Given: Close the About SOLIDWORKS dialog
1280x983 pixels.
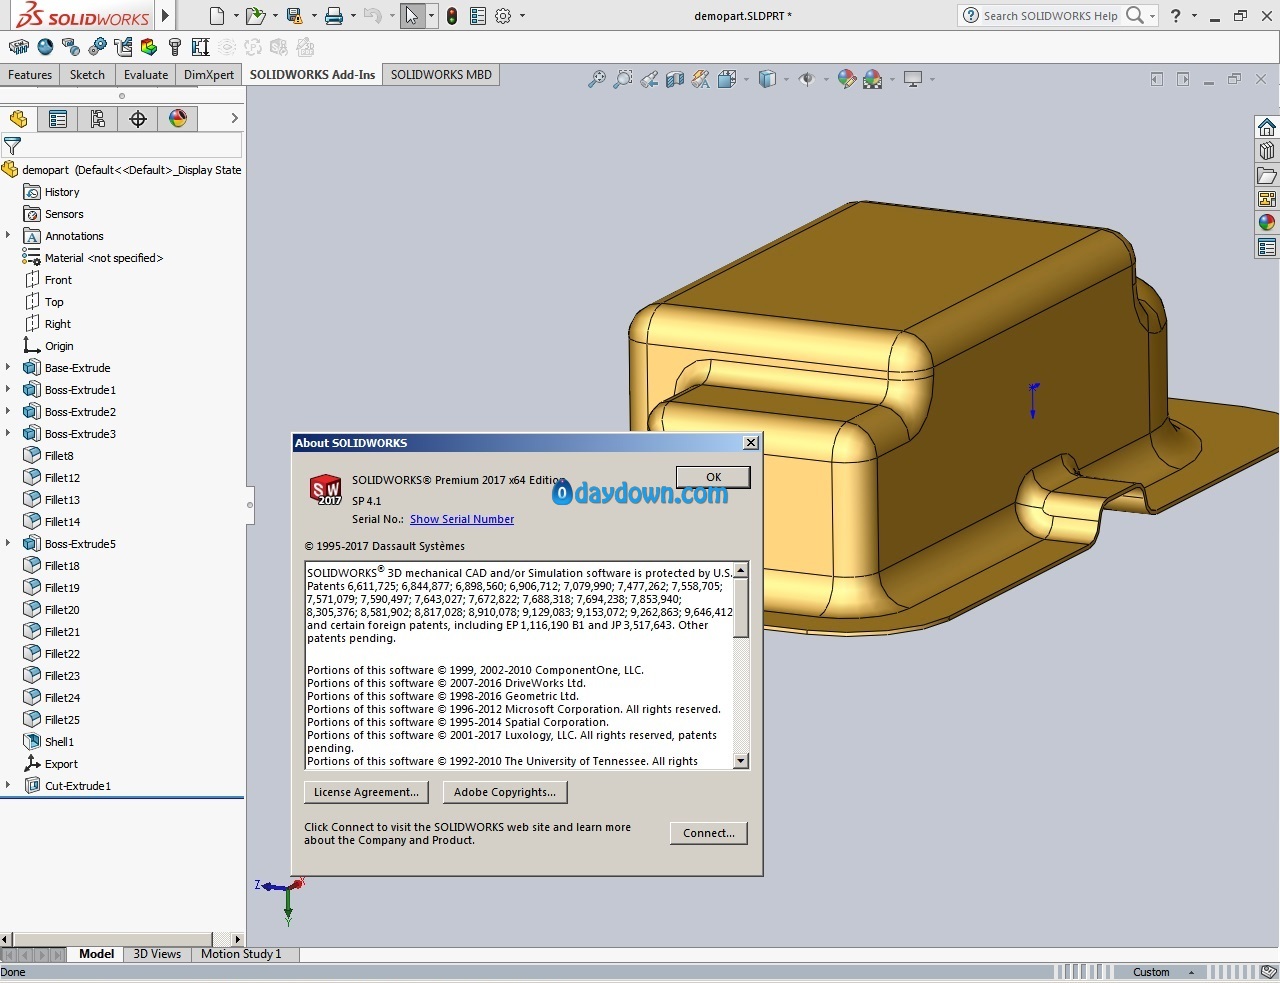Looking at the screenshot, I should (751, 443).
